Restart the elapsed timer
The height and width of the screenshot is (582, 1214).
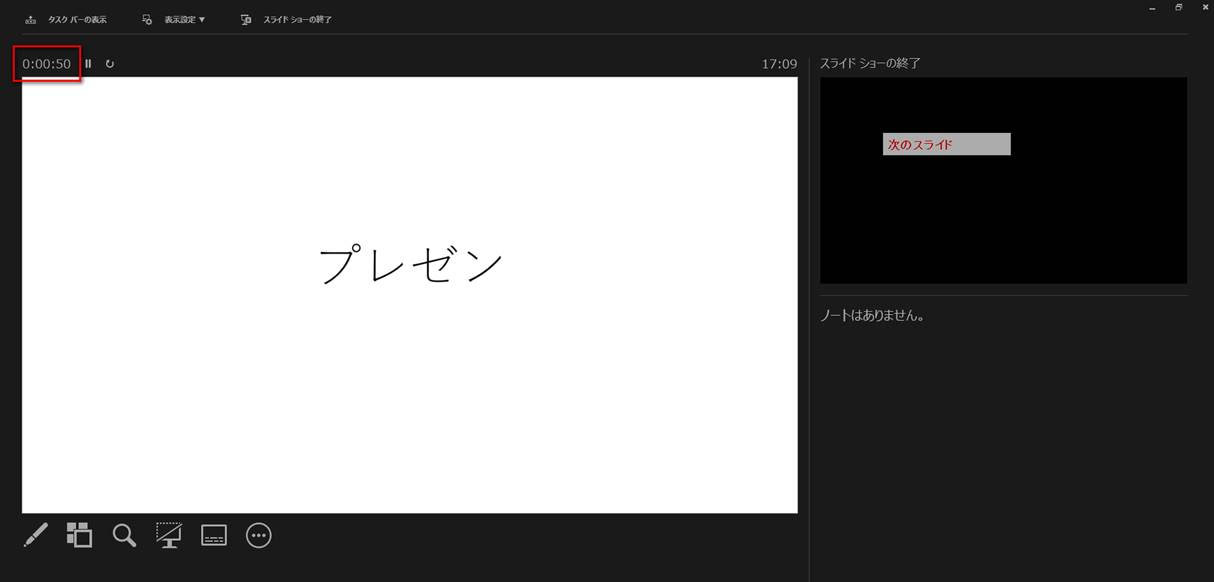[x=108, y=63]
